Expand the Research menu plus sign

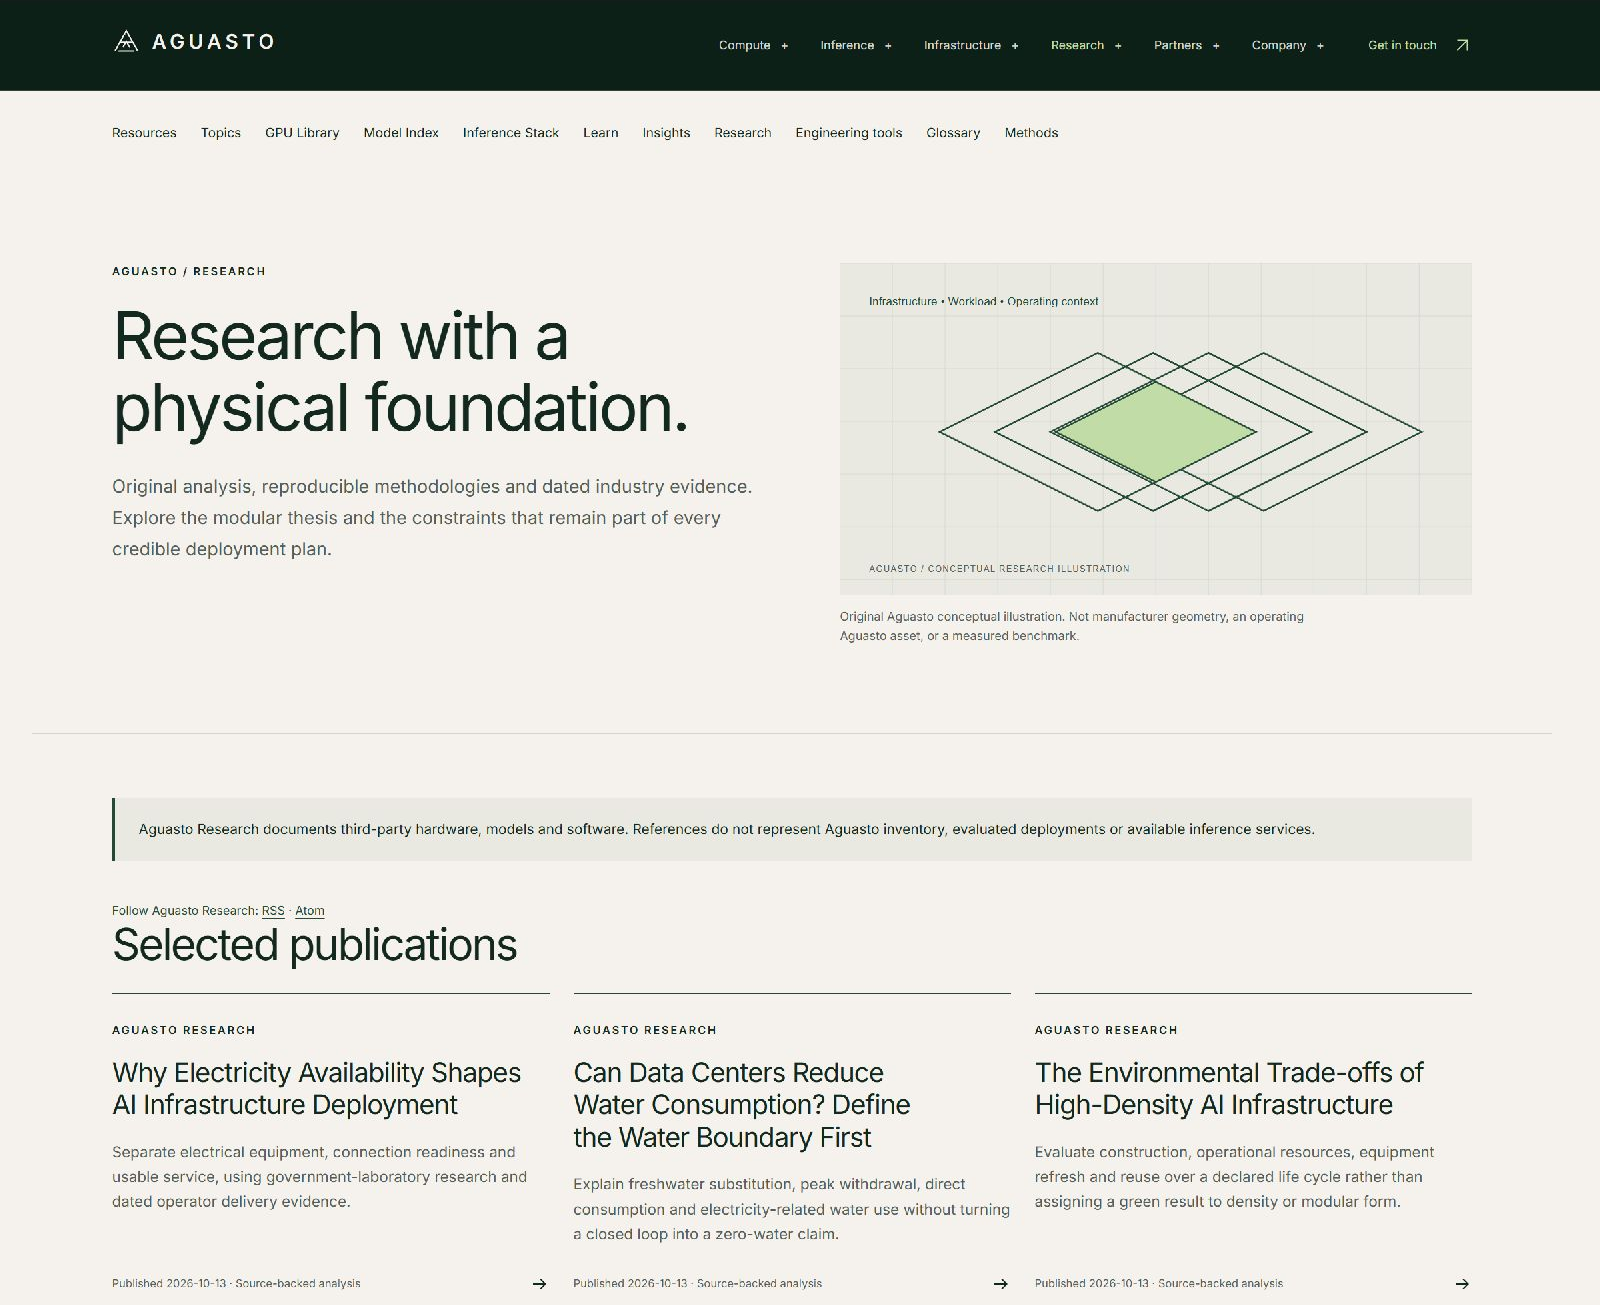tap(1118, 46)
